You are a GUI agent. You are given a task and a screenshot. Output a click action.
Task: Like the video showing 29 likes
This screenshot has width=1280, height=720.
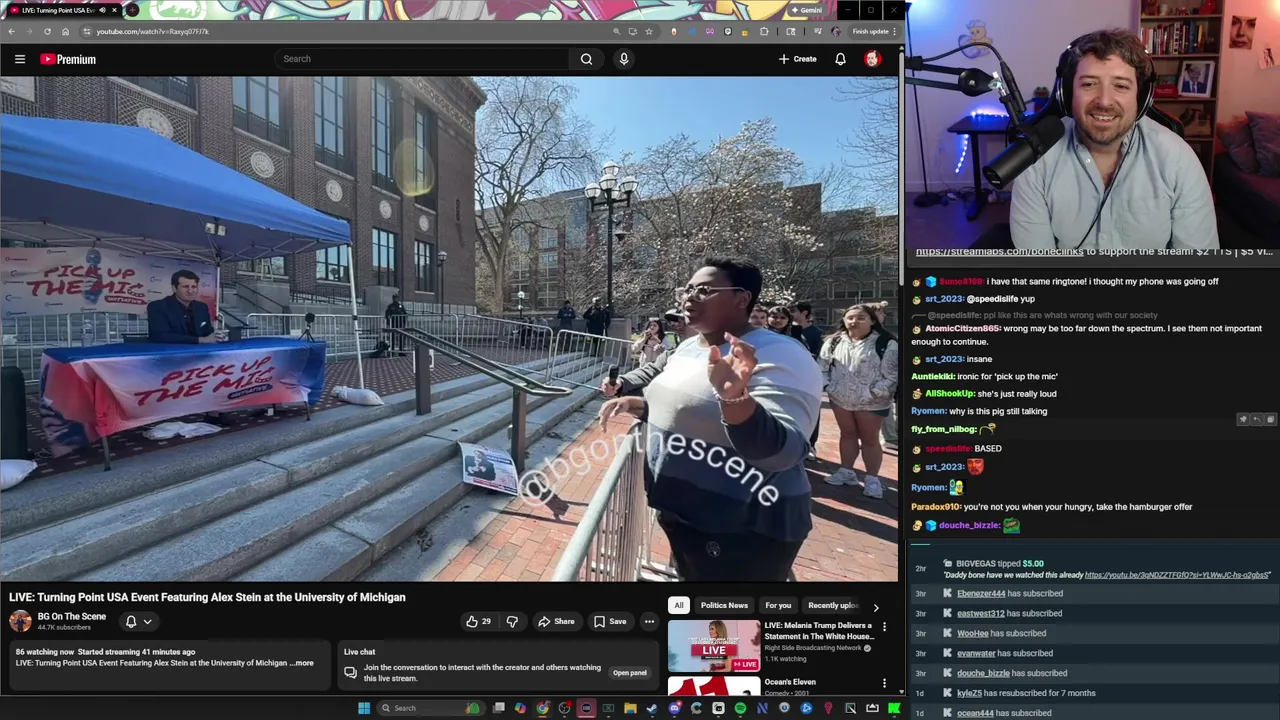(478, 622)
